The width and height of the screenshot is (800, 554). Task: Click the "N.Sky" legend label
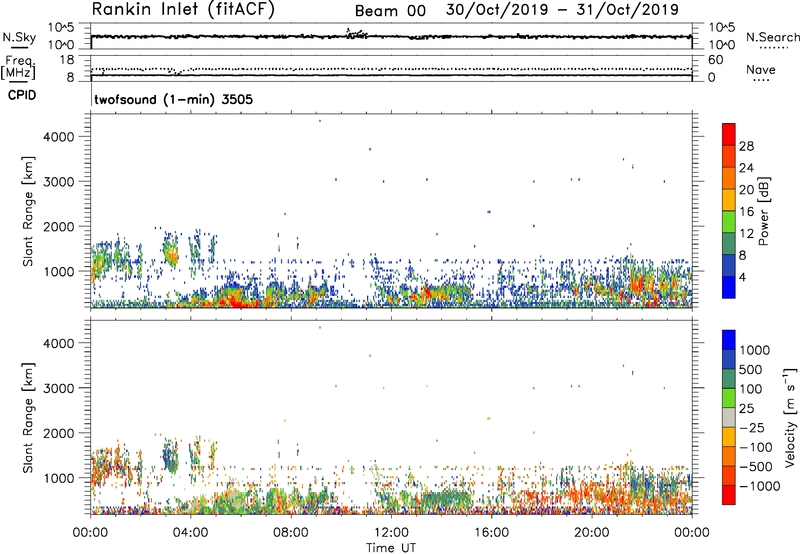point(19,37)
